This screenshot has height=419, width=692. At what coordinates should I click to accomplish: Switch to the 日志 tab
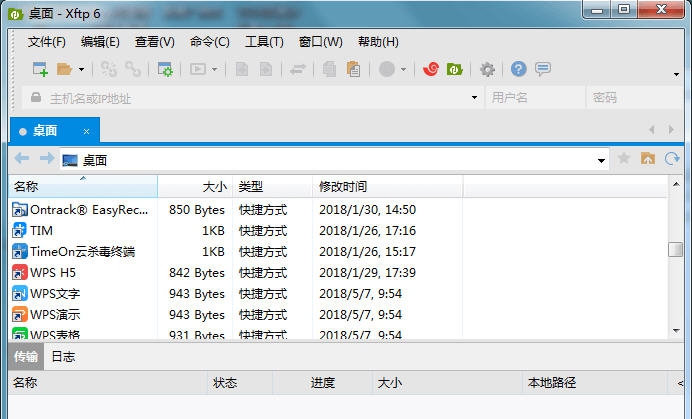point(63,357)
